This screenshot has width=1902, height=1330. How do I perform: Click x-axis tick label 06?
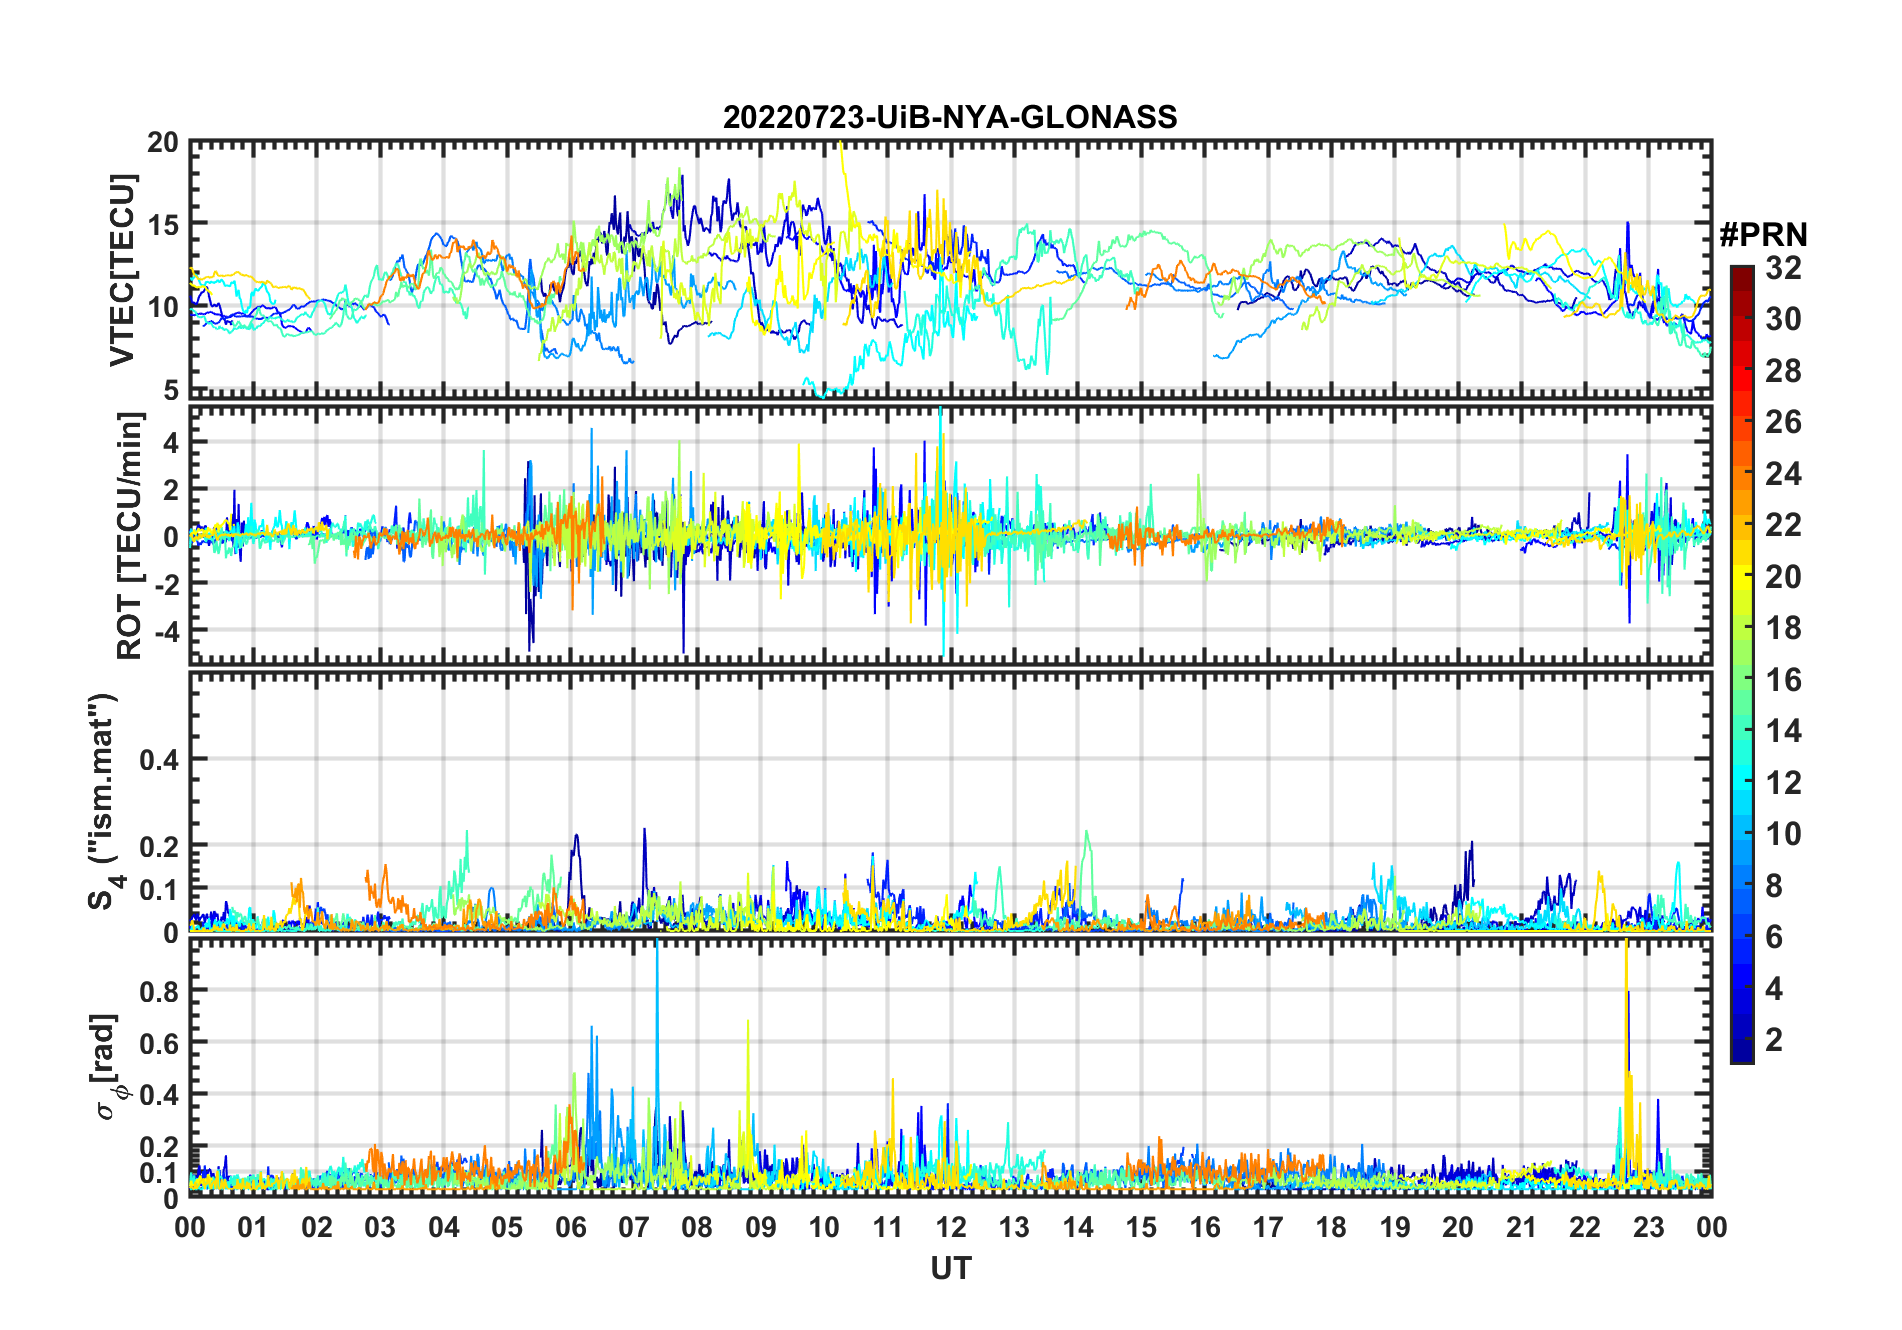coord(570,1227)
